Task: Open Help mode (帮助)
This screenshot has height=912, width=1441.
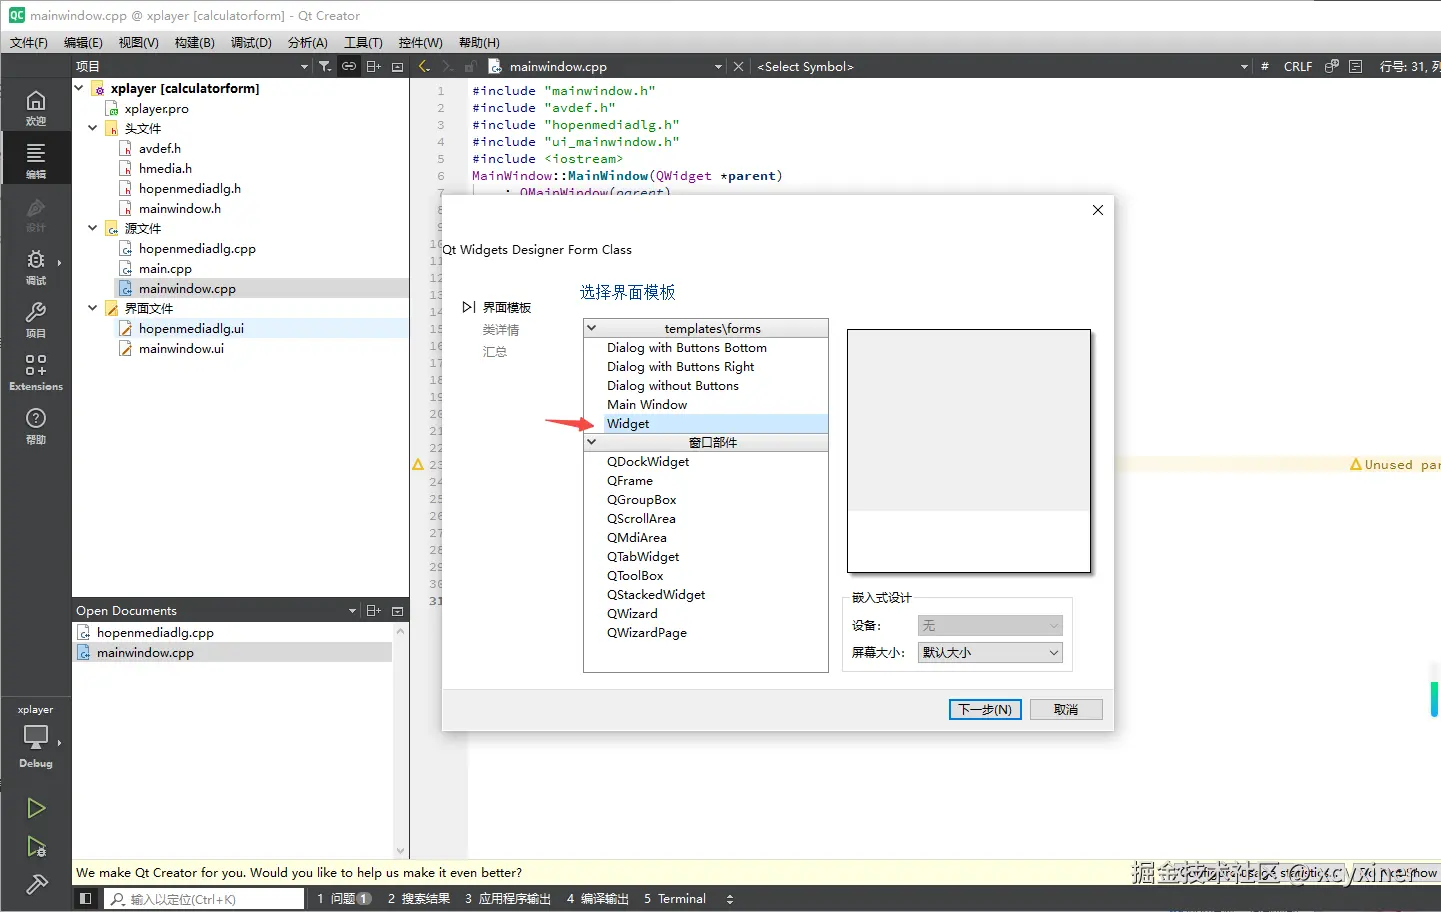Action: coord(36,425)
